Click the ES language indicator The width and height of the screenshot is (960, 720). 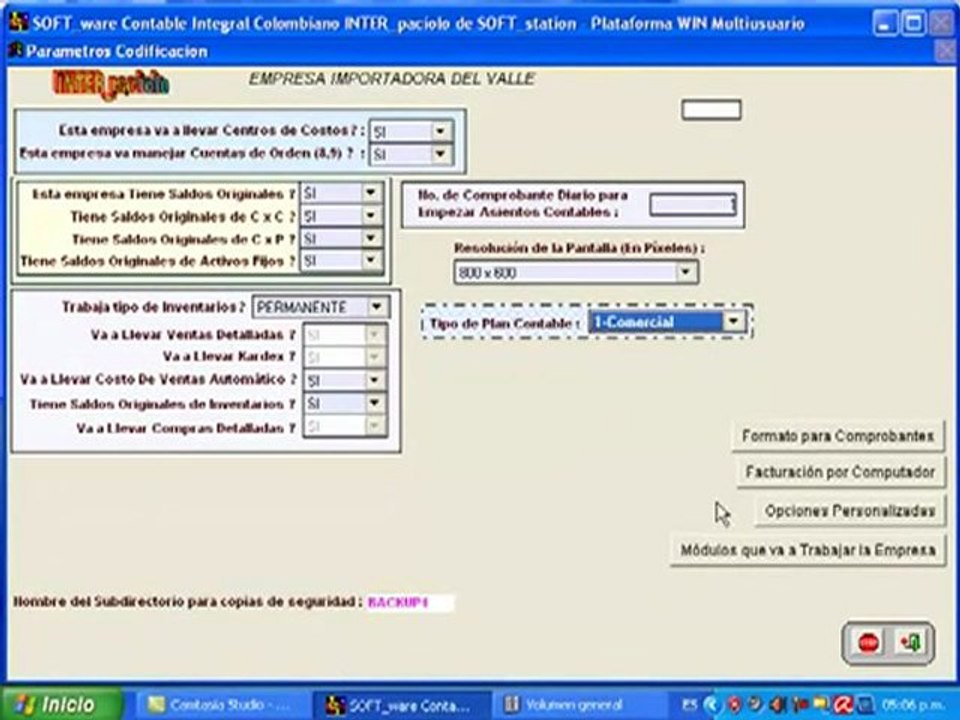pyautogui.click(x=689, y=705)
